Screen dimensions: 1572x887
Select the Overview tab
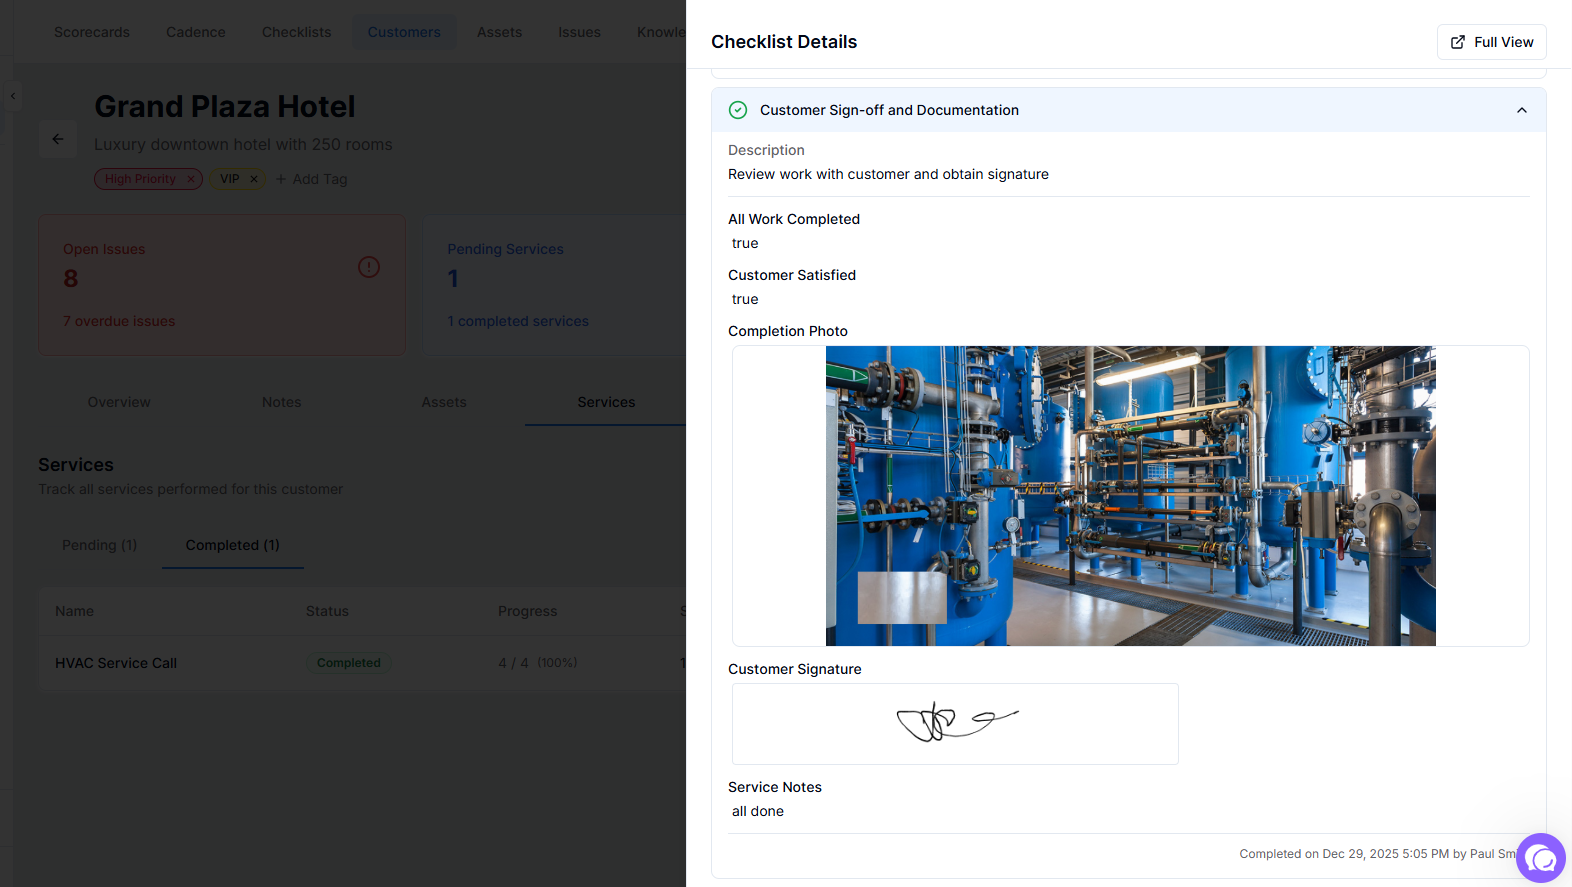click(119, 402)
